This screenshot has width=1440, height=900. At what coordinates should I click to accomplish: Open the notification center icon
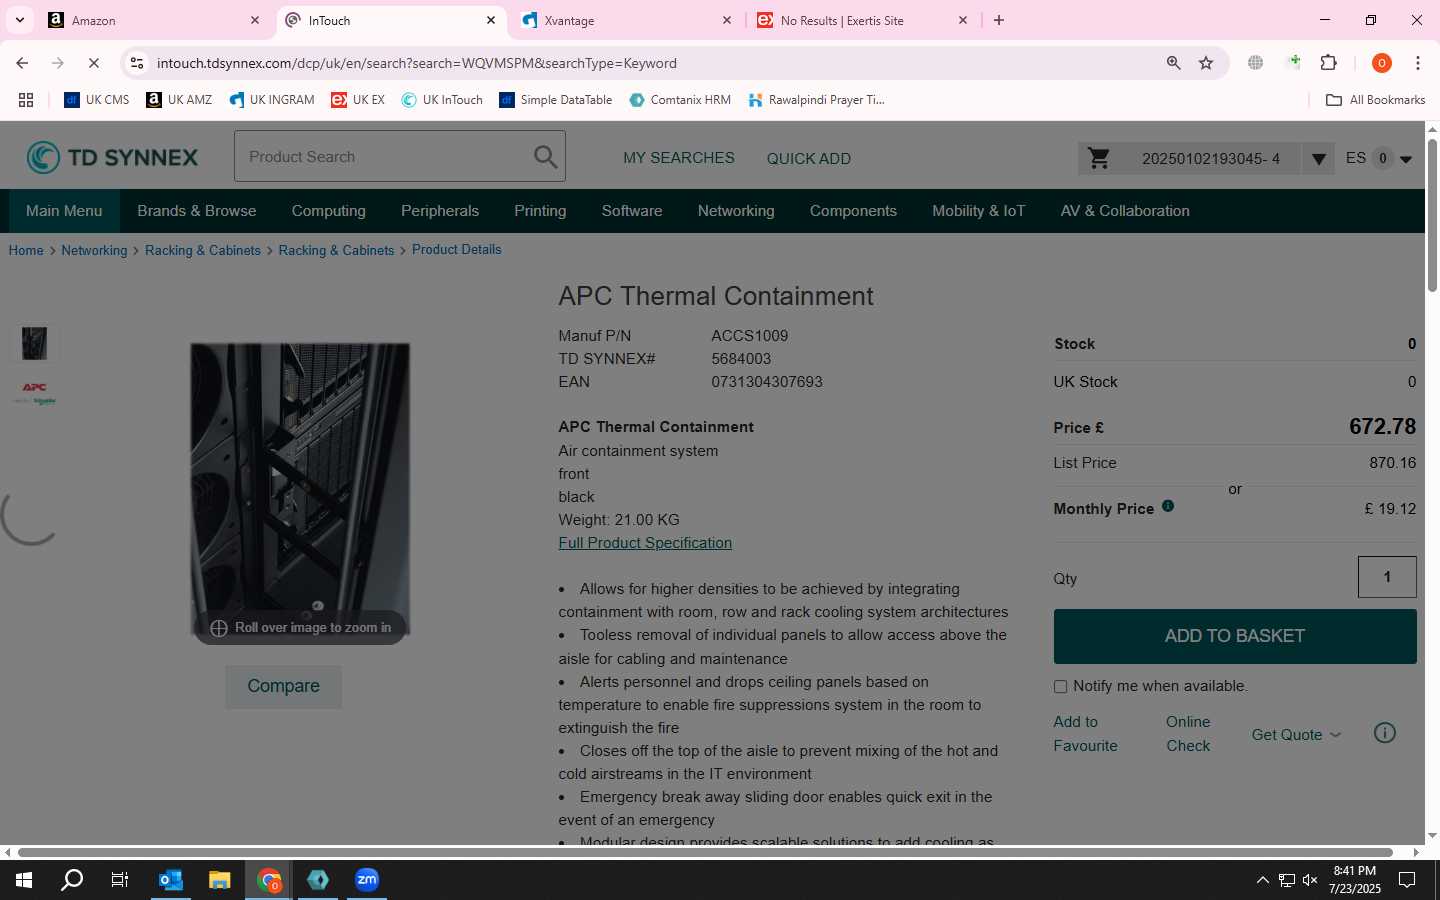(1407, 880)
